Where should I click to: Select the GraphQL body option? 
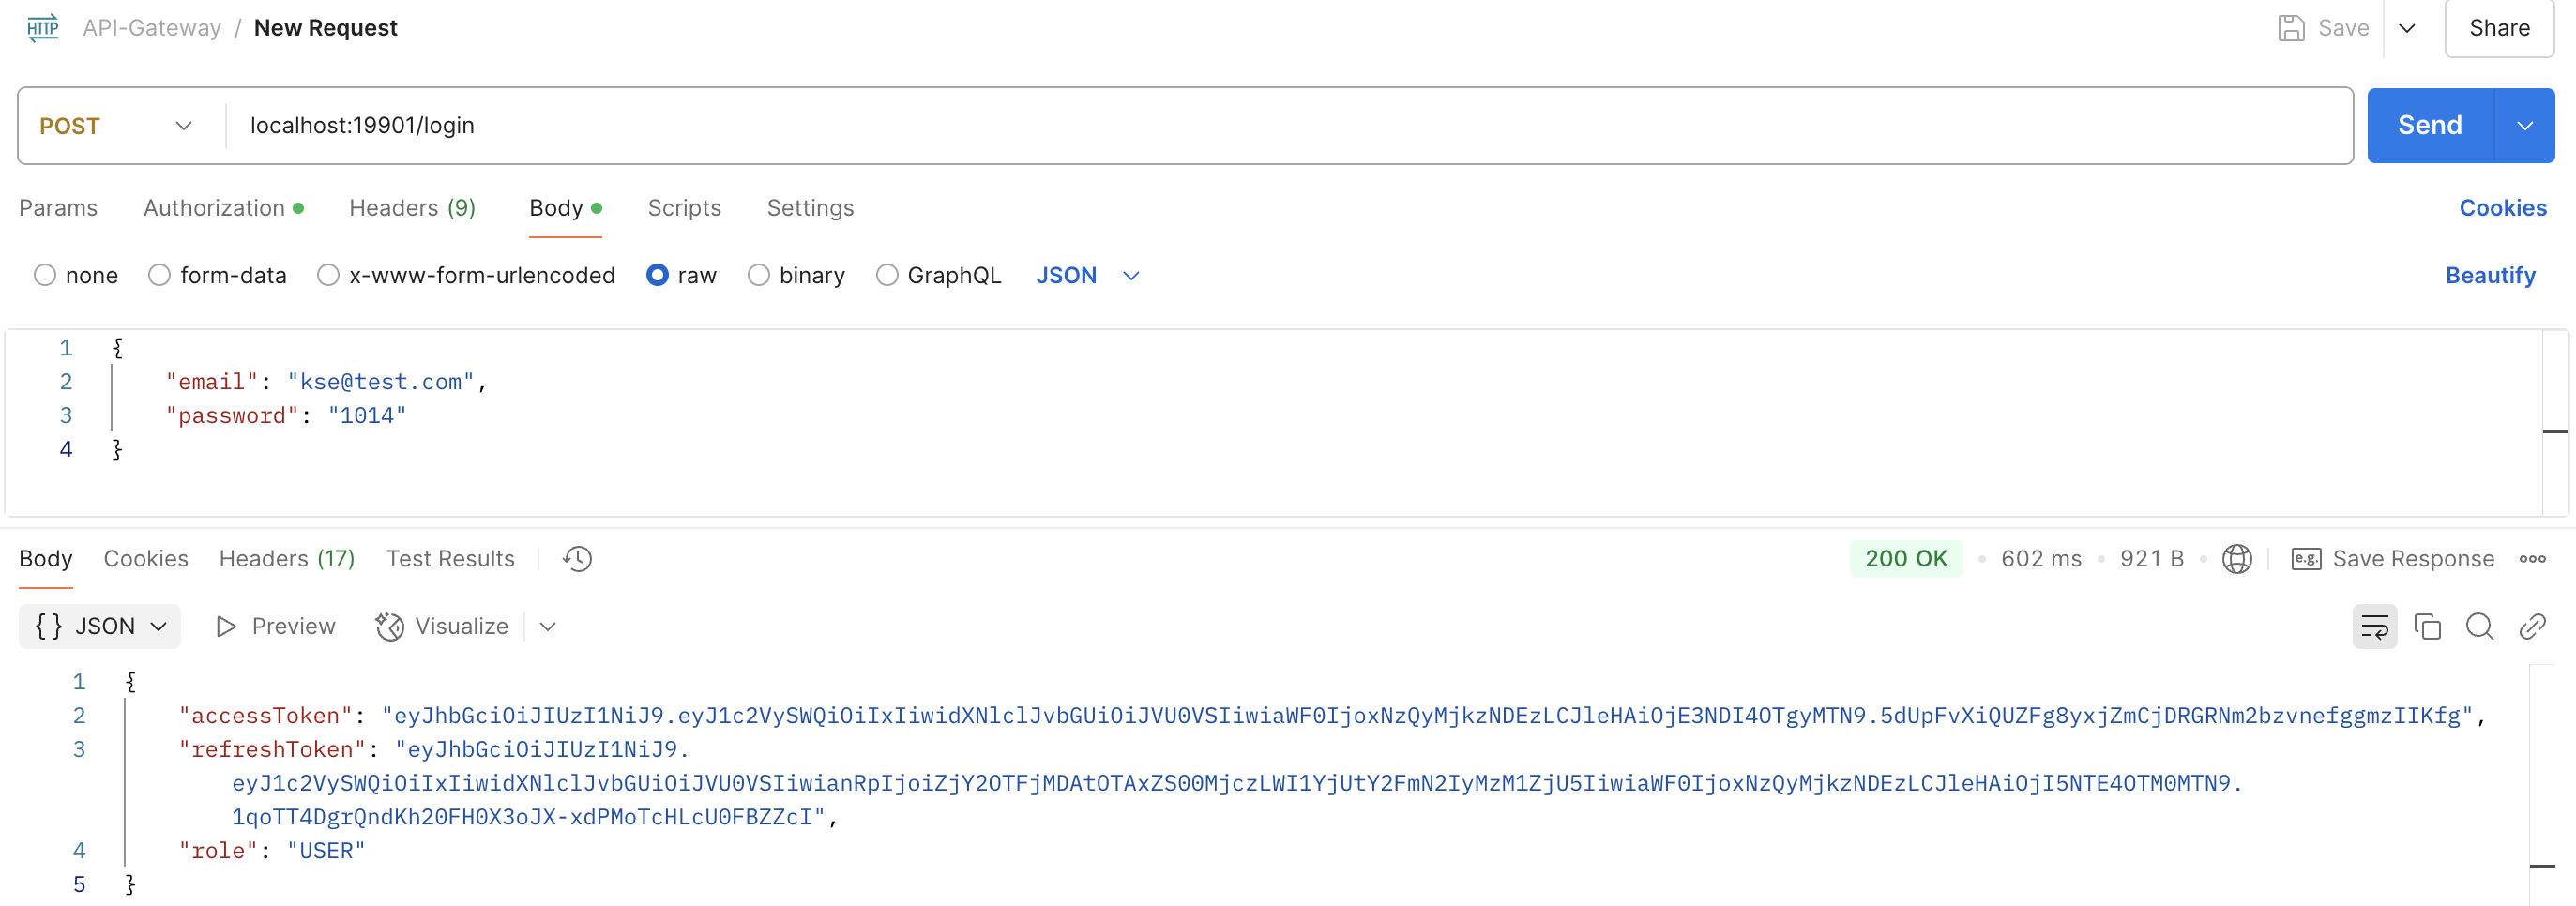(886, 275)
